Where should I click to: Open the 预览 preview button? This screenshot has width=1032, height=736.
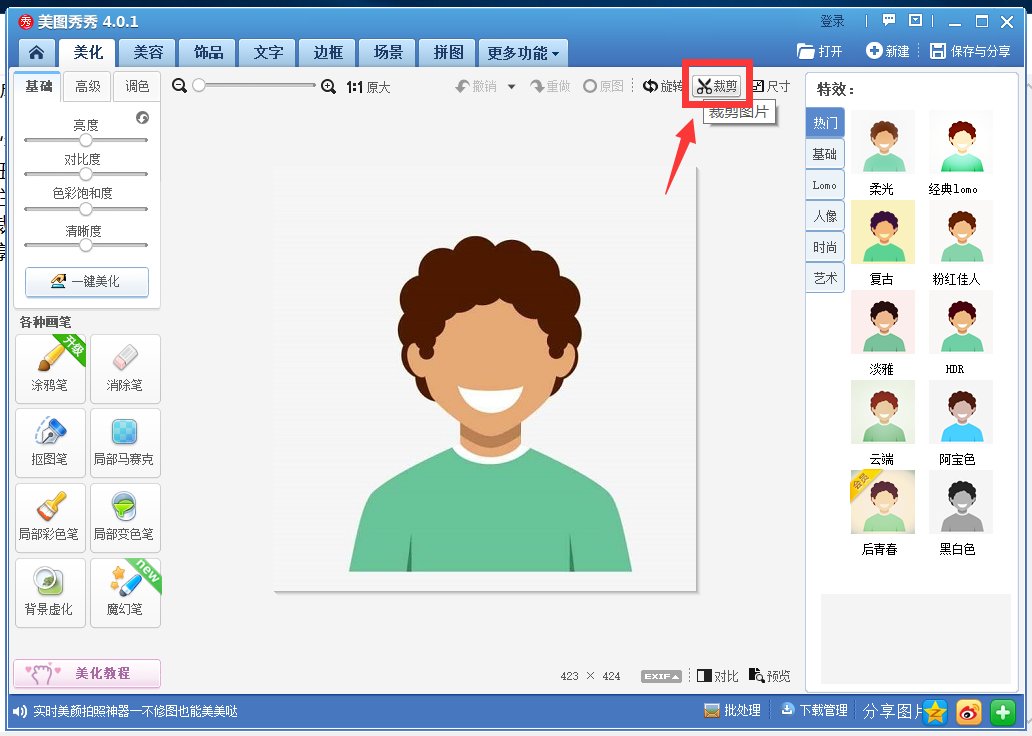pyautogui.click(x=769, y=676)
